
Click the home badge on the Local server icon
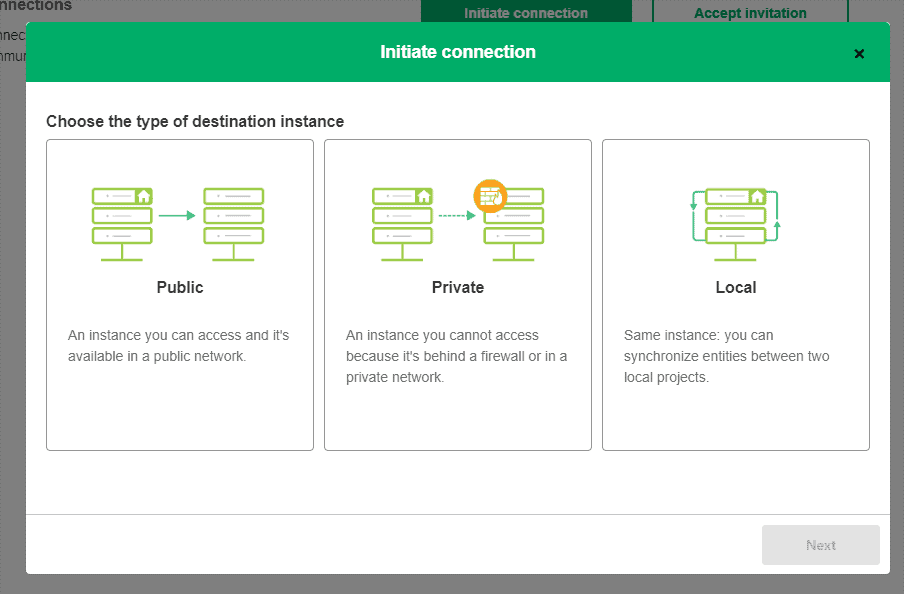point(757,196)
